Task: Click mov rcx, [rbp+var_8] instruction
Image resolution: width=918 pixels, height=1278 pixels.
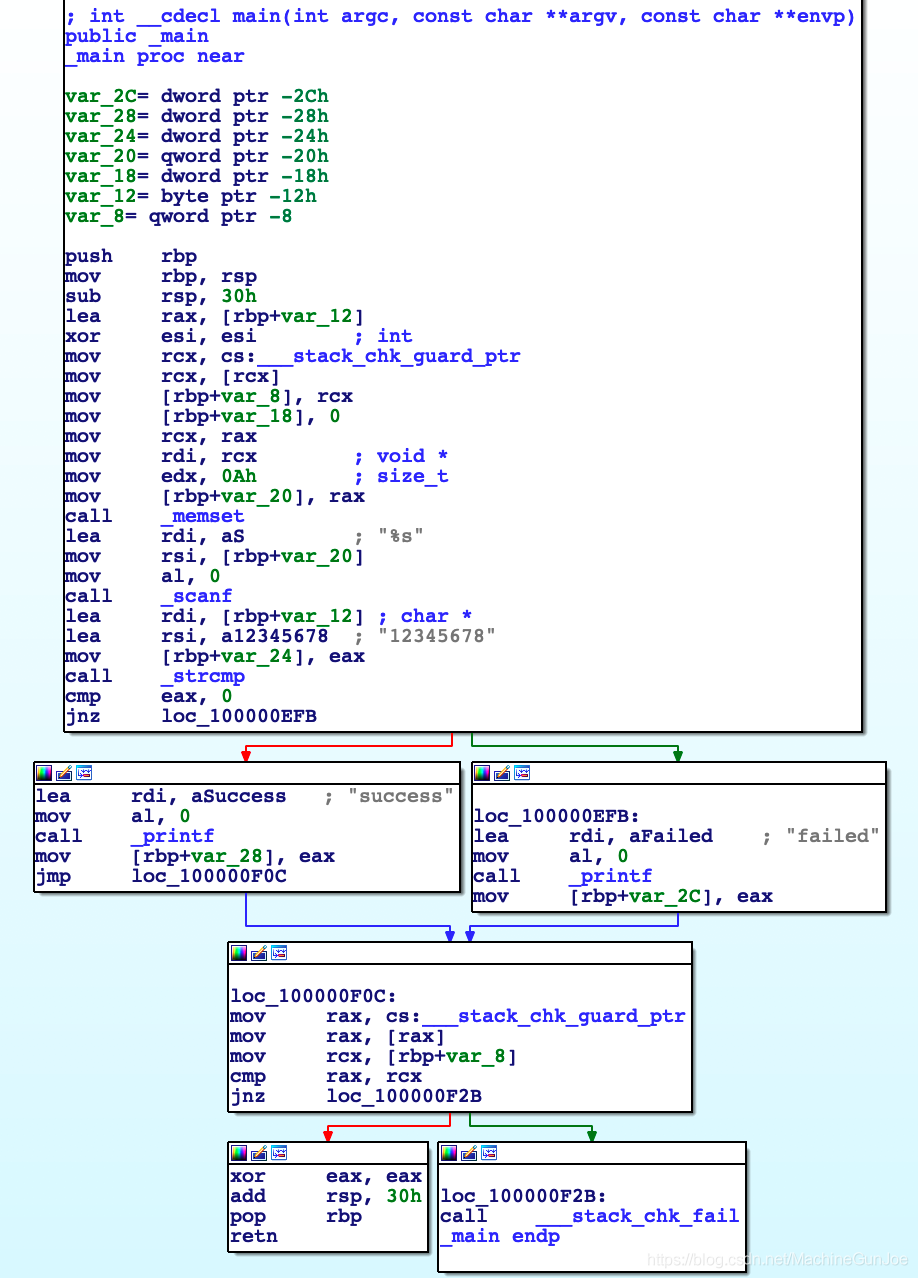Action: click(x=374, y=1056)
